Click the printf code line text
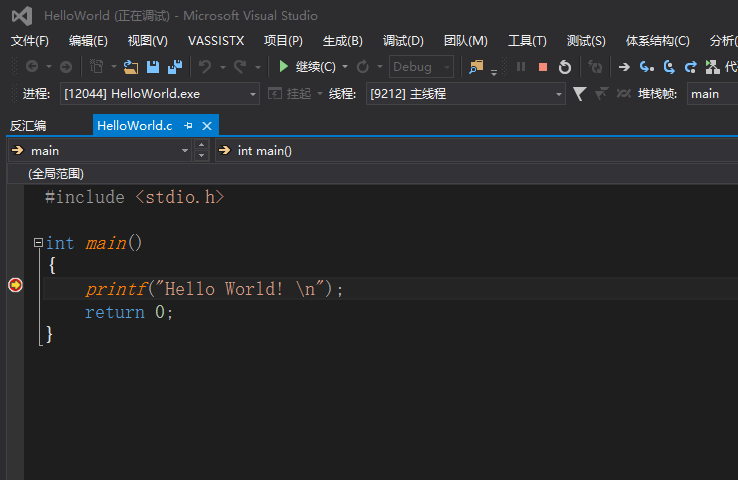The image size is (738, 480). tap(214, 289)
